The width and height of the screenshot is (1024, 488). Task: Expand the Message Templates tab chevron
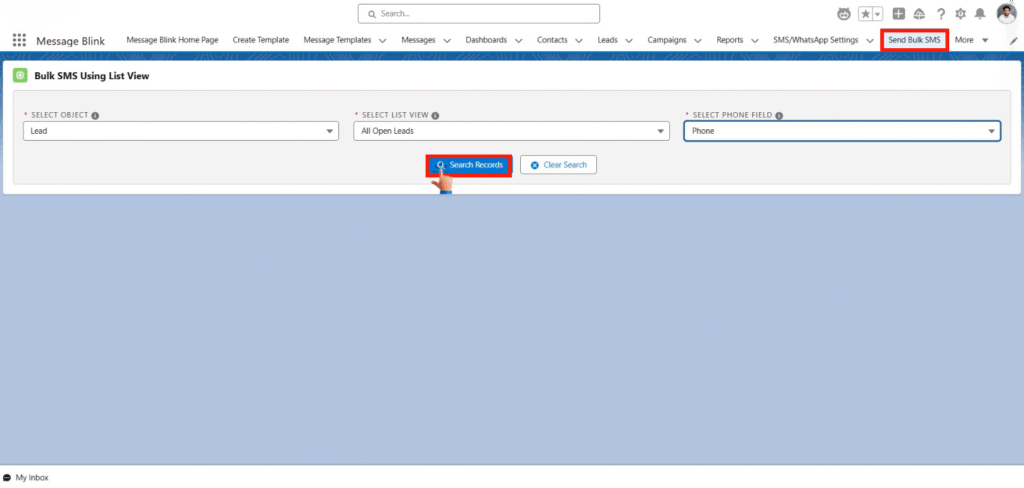[382, 41]
